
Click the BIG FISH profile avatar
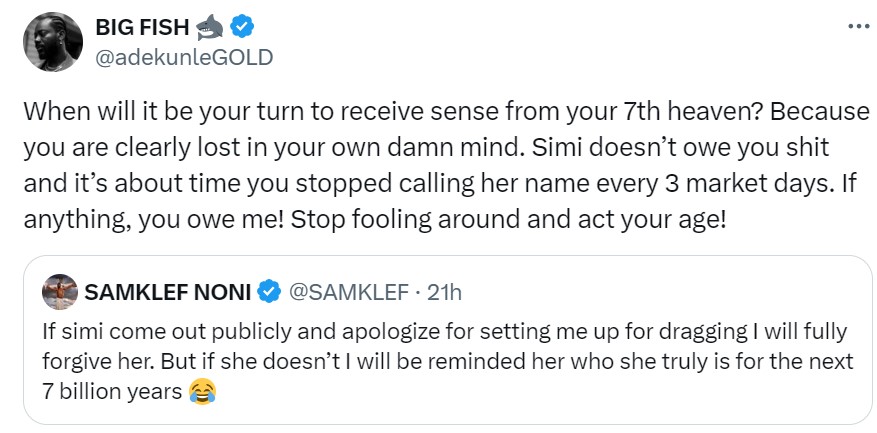(47, 42)
